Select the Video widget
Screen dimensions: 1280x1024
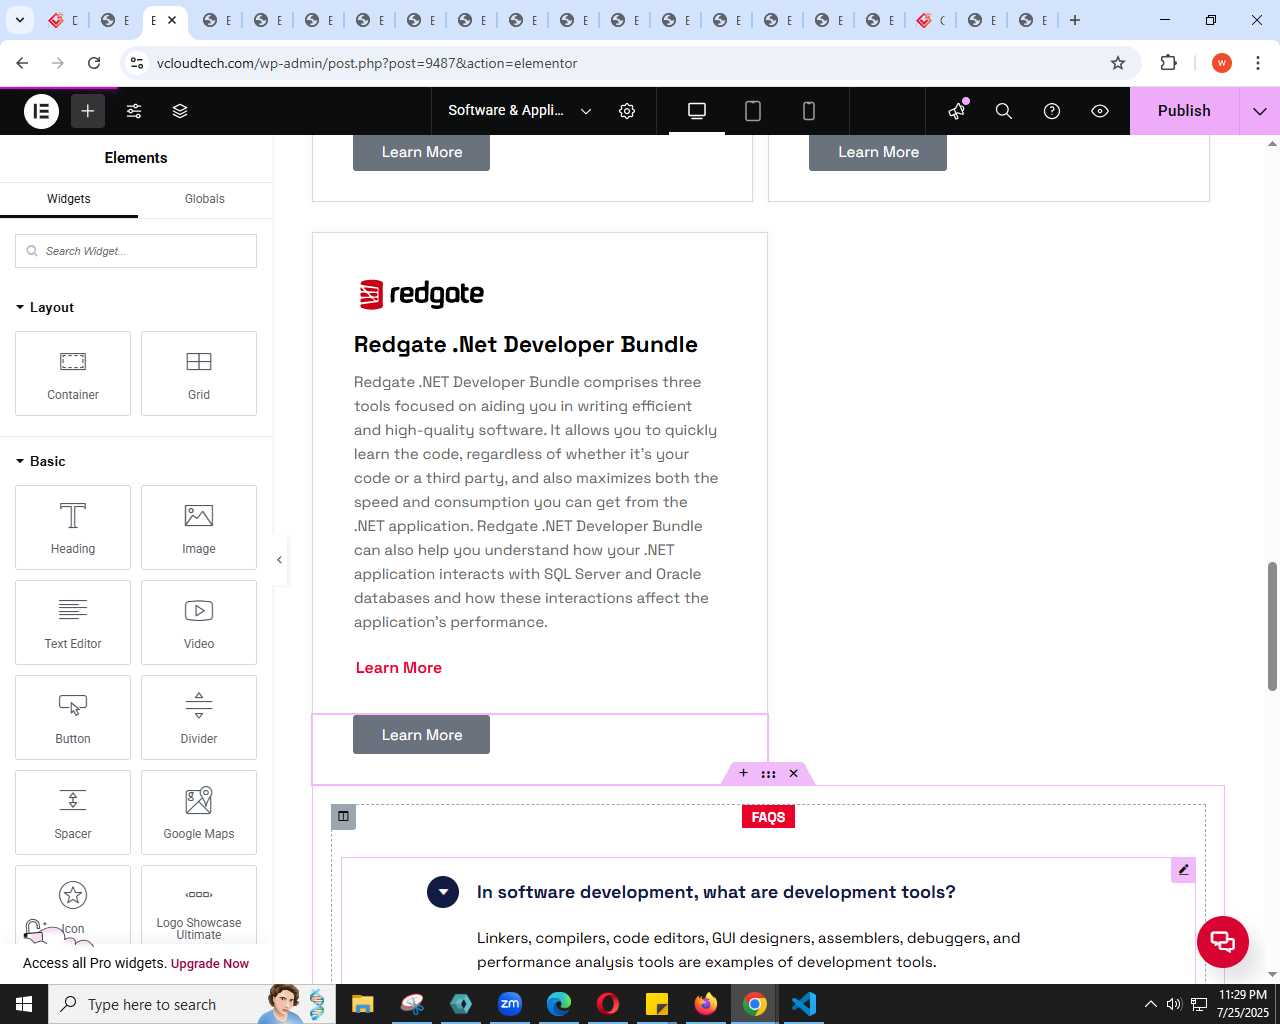click(199, 622)
